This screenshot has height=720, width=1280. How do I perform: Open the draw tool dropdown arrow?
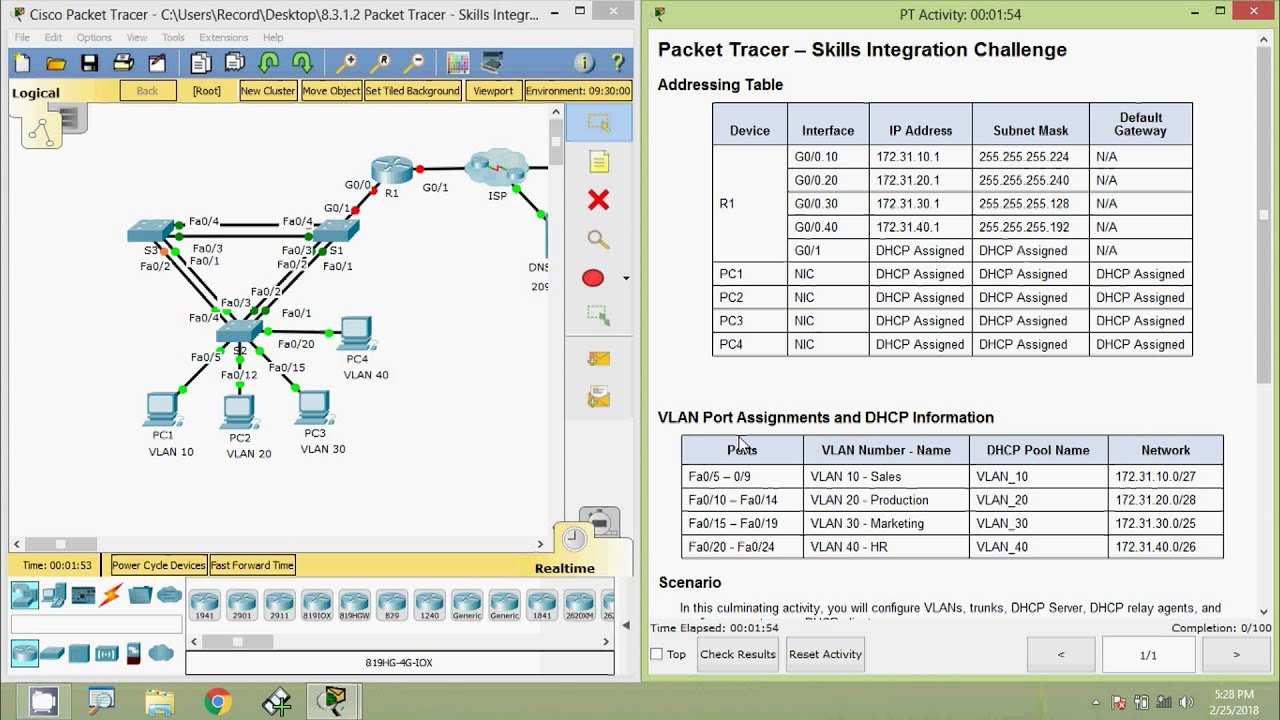[626, 278]
